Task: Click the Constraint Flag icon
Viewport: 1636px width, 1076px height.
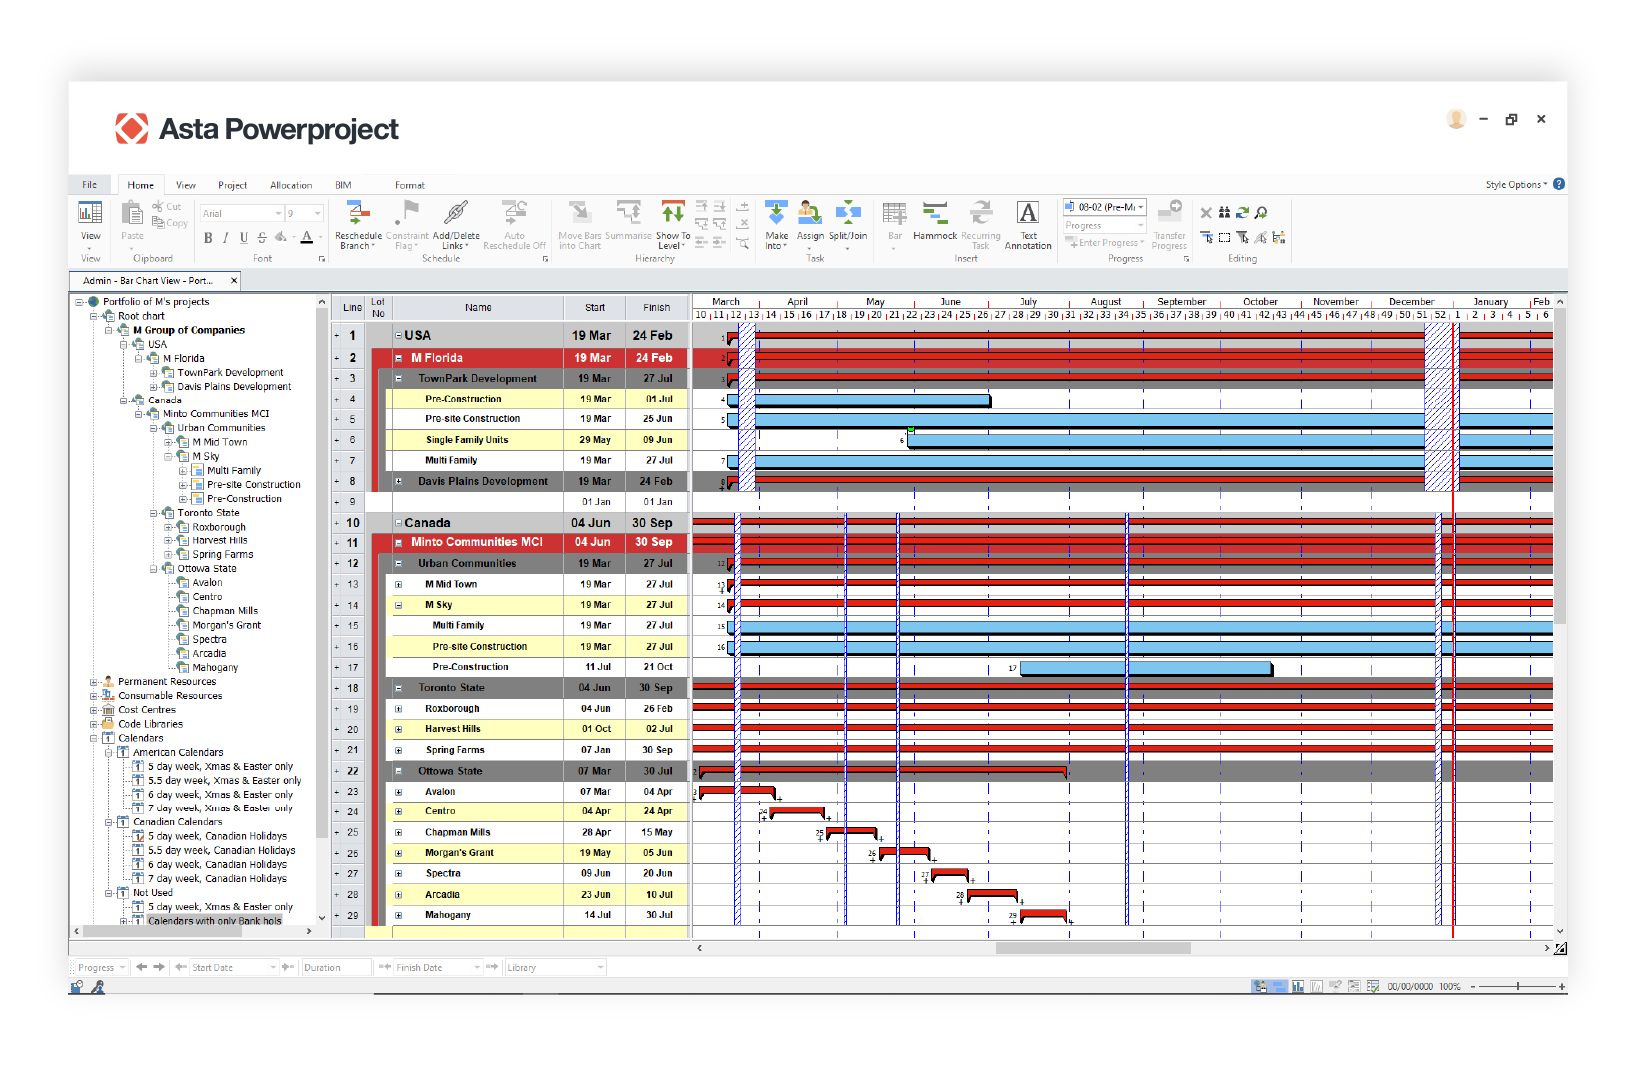Action: tap(407, 212)
